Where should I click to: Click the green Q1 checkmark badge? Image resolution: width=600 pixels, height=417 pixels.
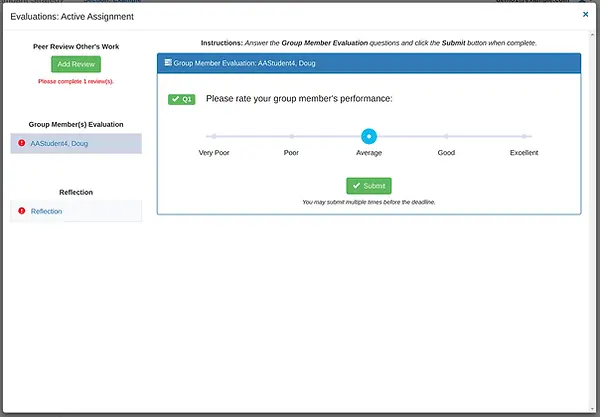click(181, 99)
